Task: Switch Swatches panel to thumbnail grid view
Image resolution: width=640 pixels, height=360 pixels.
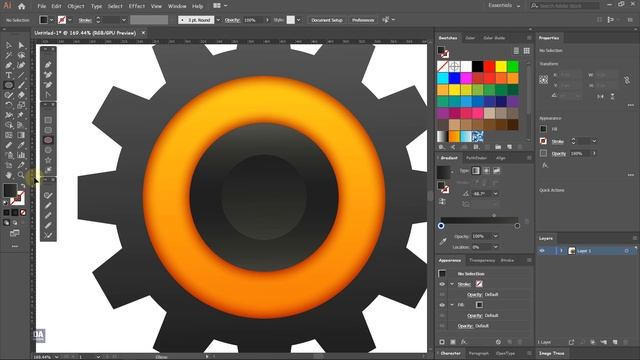Action: tap(527, 51)
